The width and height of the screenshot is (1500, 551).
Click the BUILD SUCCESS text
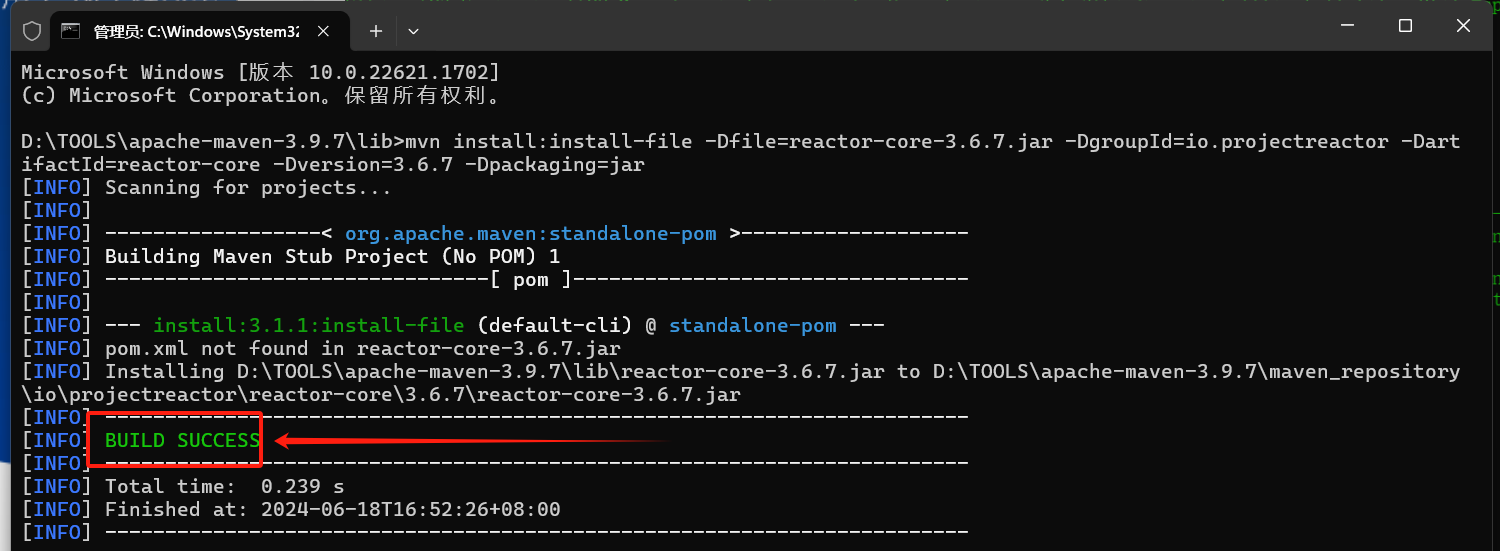pos(182,440)
